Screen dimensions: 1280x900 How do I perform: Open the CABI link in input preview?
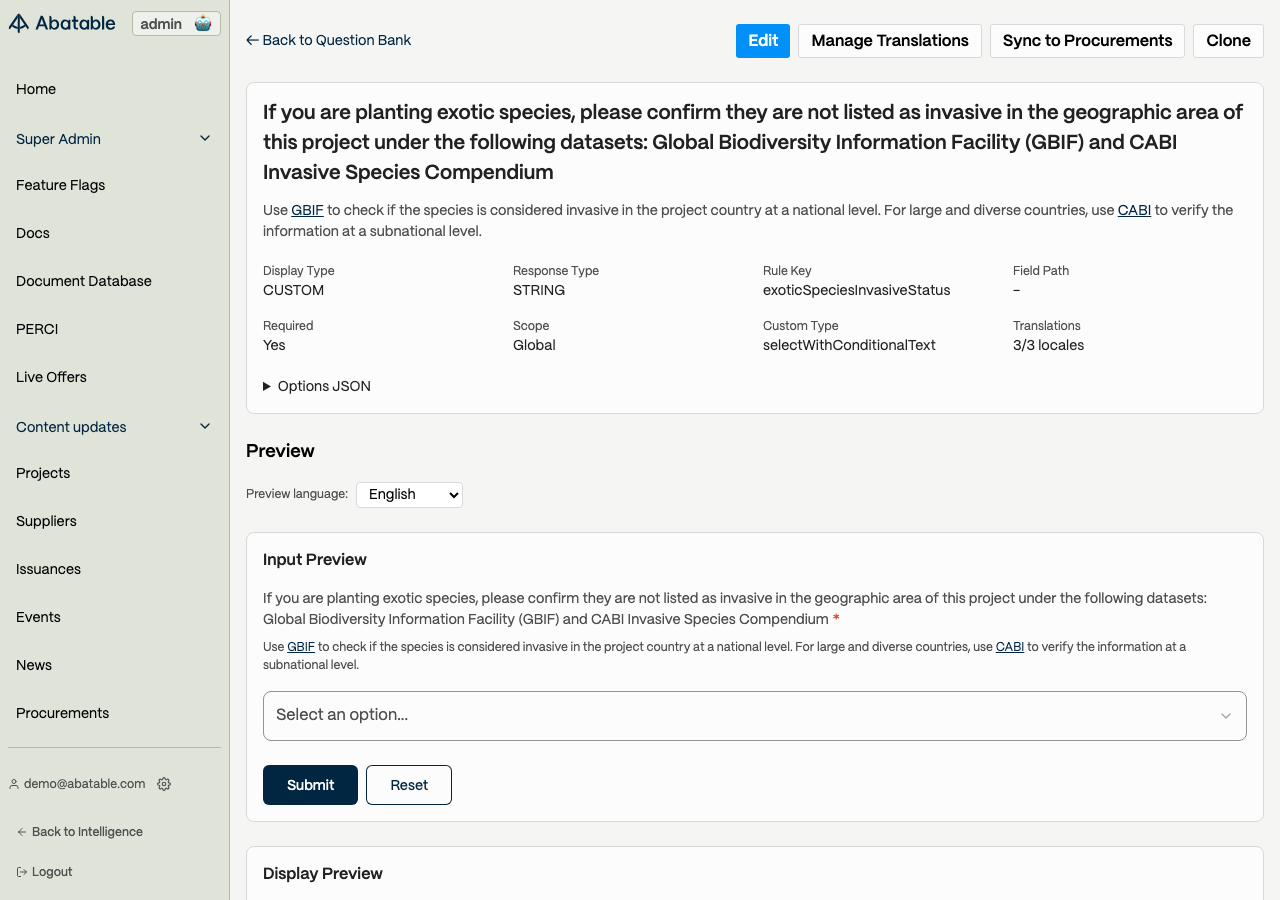pos(1009,647)
